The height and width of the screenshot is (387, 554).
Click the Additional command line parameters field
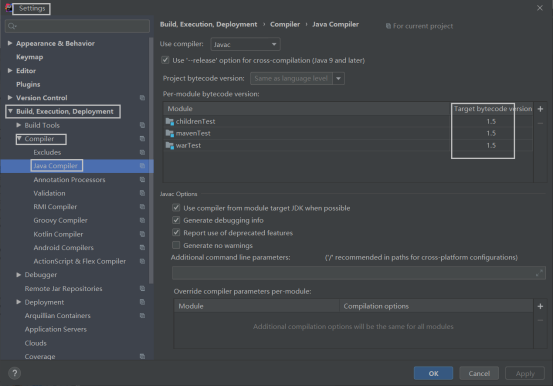pyautogui.click(x=359, y=273)
